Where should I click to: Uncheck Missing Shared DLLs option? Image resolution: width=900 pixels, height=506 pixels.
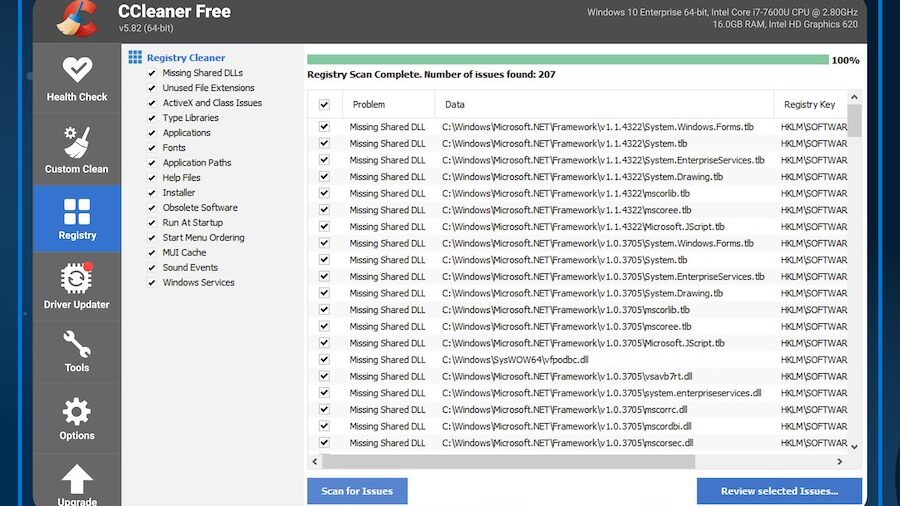[x=151, y=73]
